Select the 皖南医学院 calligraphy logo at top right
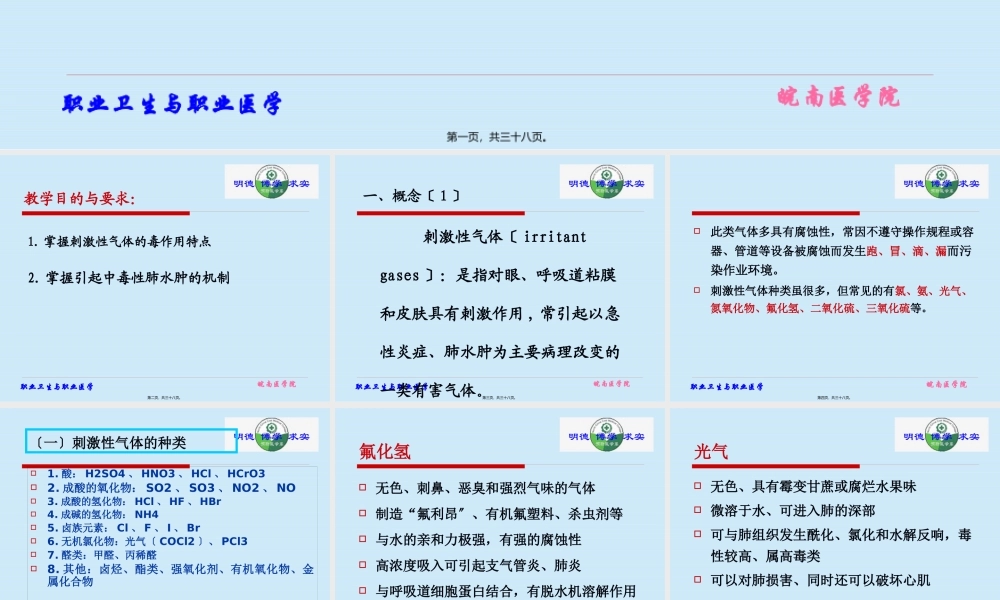The width and height of the screenshot is (1000, 600). click(838, 98)
